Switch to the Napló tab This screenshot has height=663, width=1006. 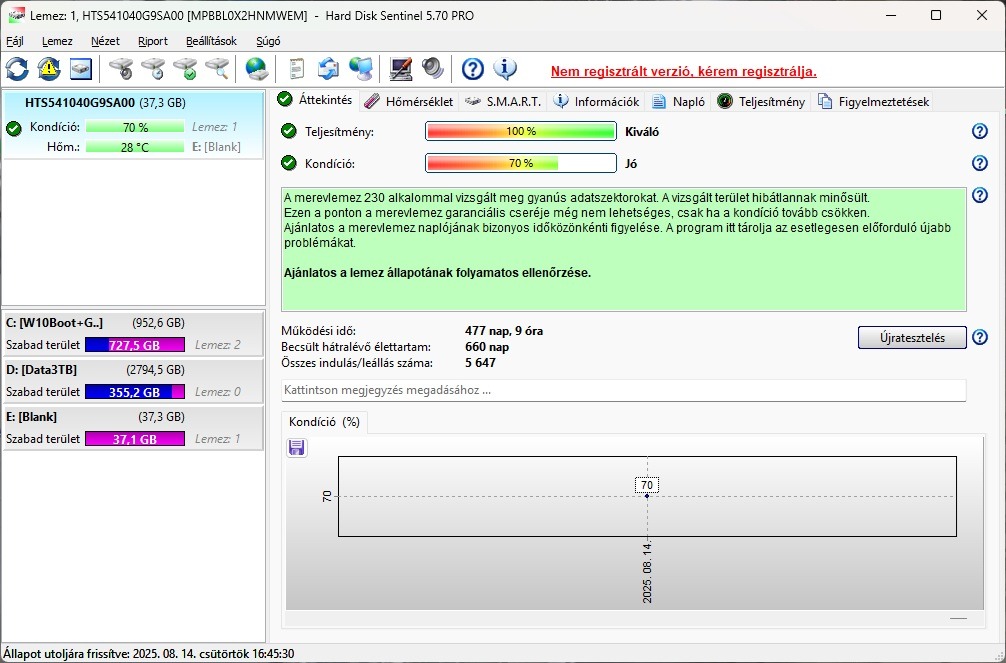tap(679, 101)
